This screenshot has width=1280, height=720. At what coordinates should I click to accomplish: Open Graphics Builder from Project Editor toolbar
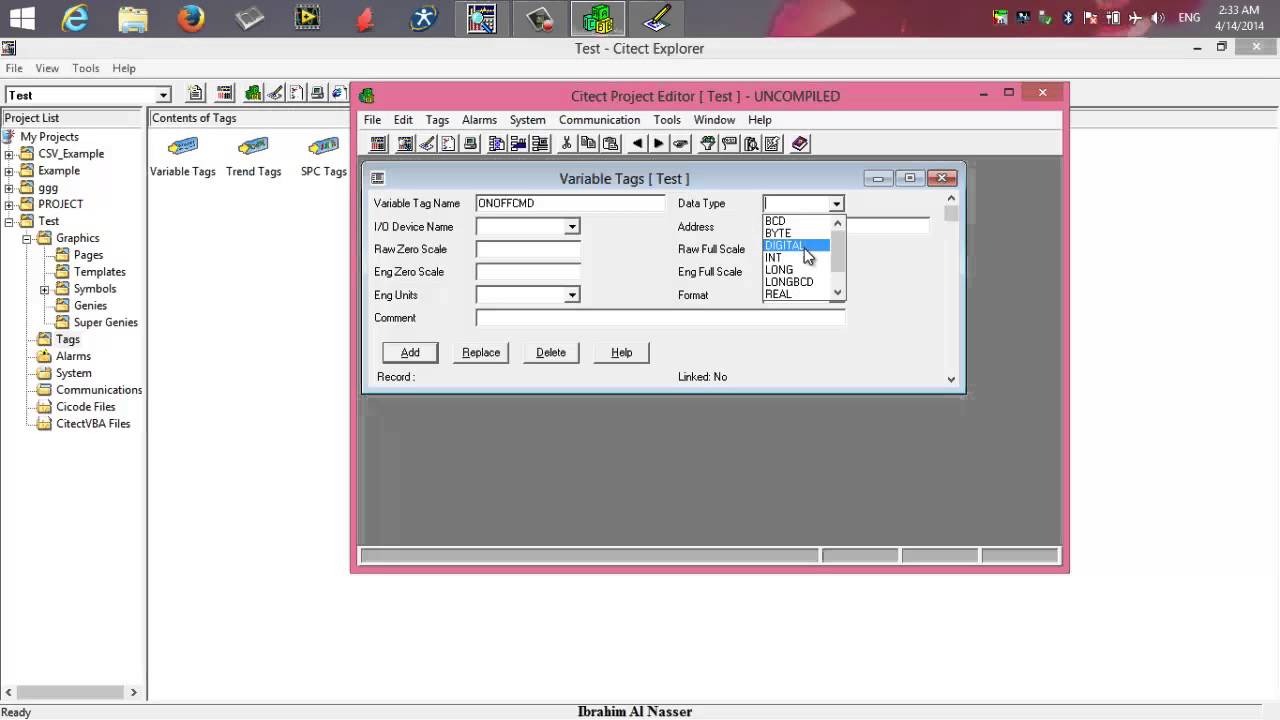coord(405,143)
